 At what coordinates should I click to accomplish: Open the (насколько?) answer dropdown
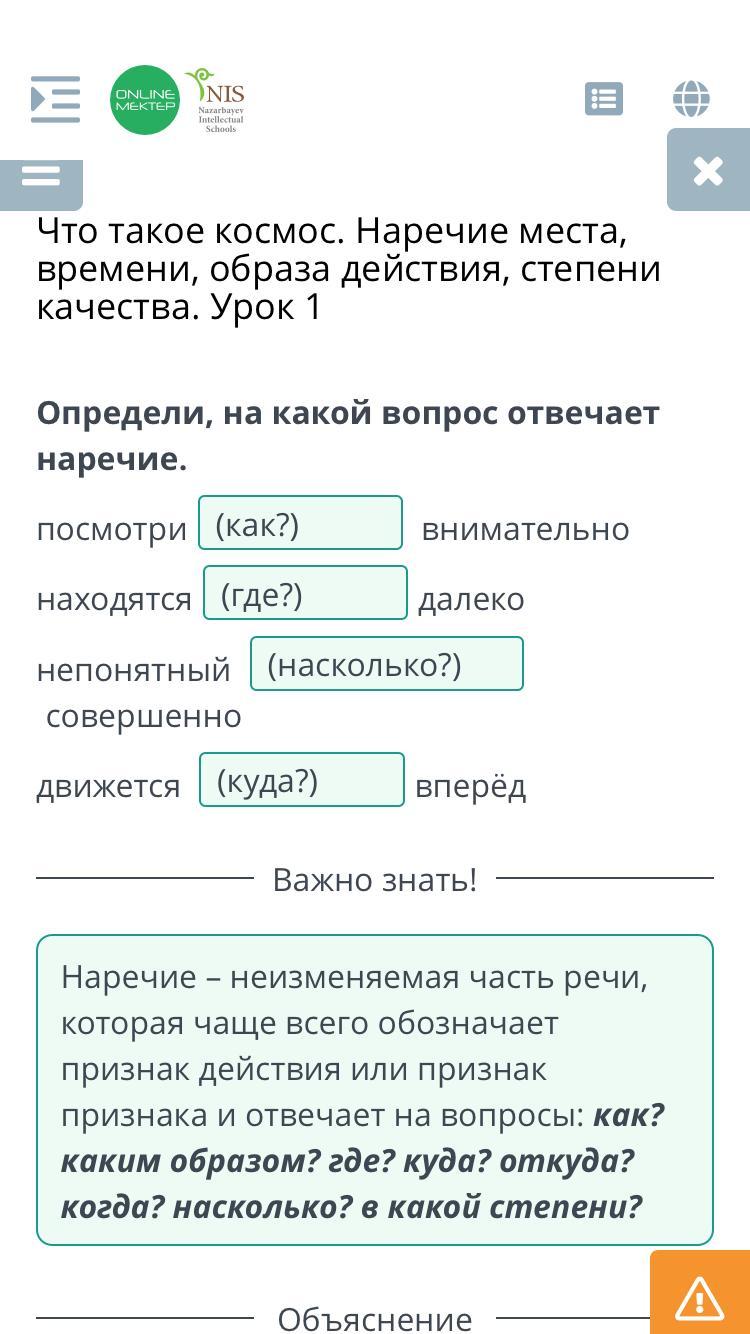[386, 664]
